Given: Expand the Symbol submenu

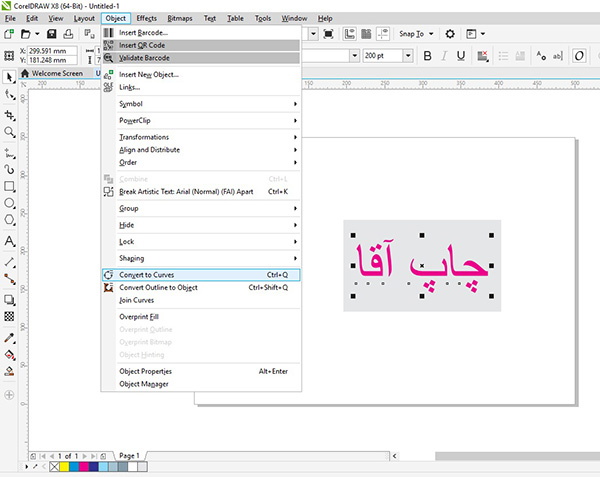Looking at the screenshot, I should (x=208, y=104).
